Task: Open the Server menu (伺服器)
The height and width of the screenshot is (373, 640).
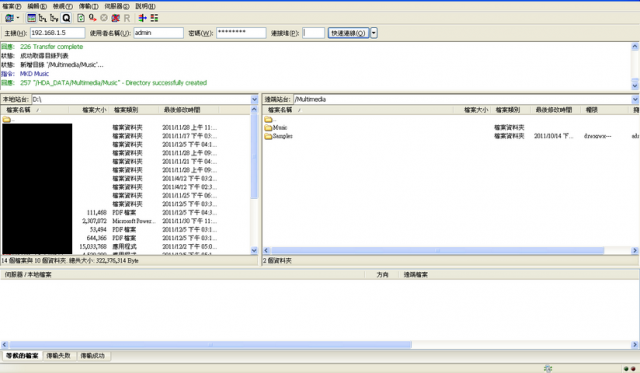Action: pyautogui.click(x=117, y=6)
